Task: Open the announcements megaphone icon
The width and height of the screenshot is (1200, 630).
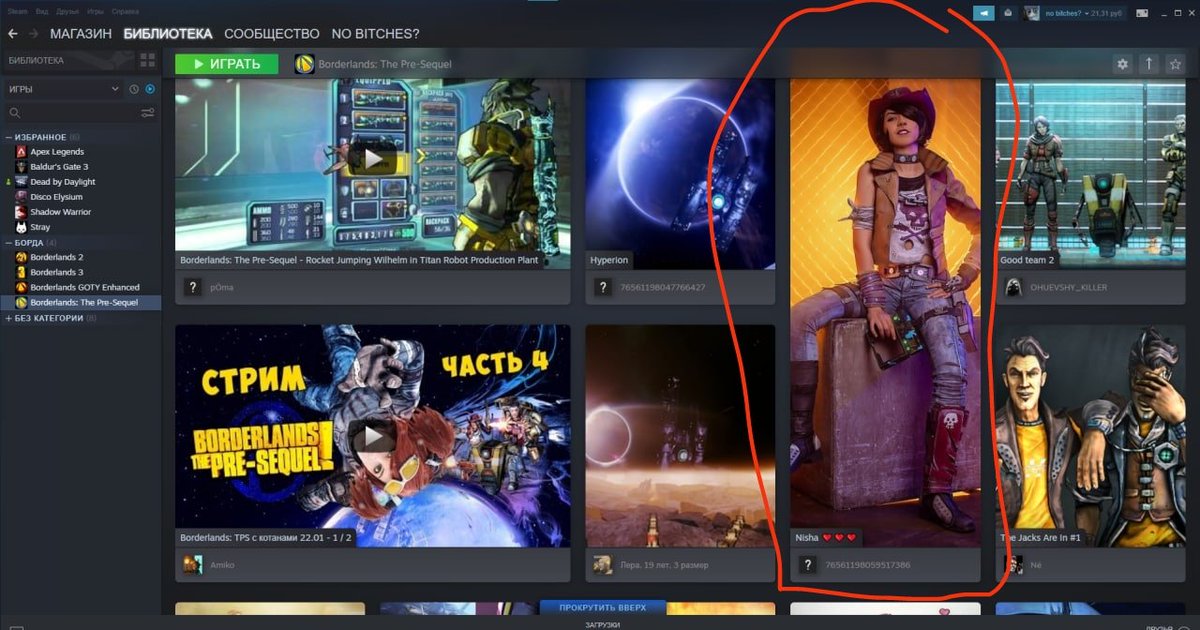Action: click(x=985, y=13)
